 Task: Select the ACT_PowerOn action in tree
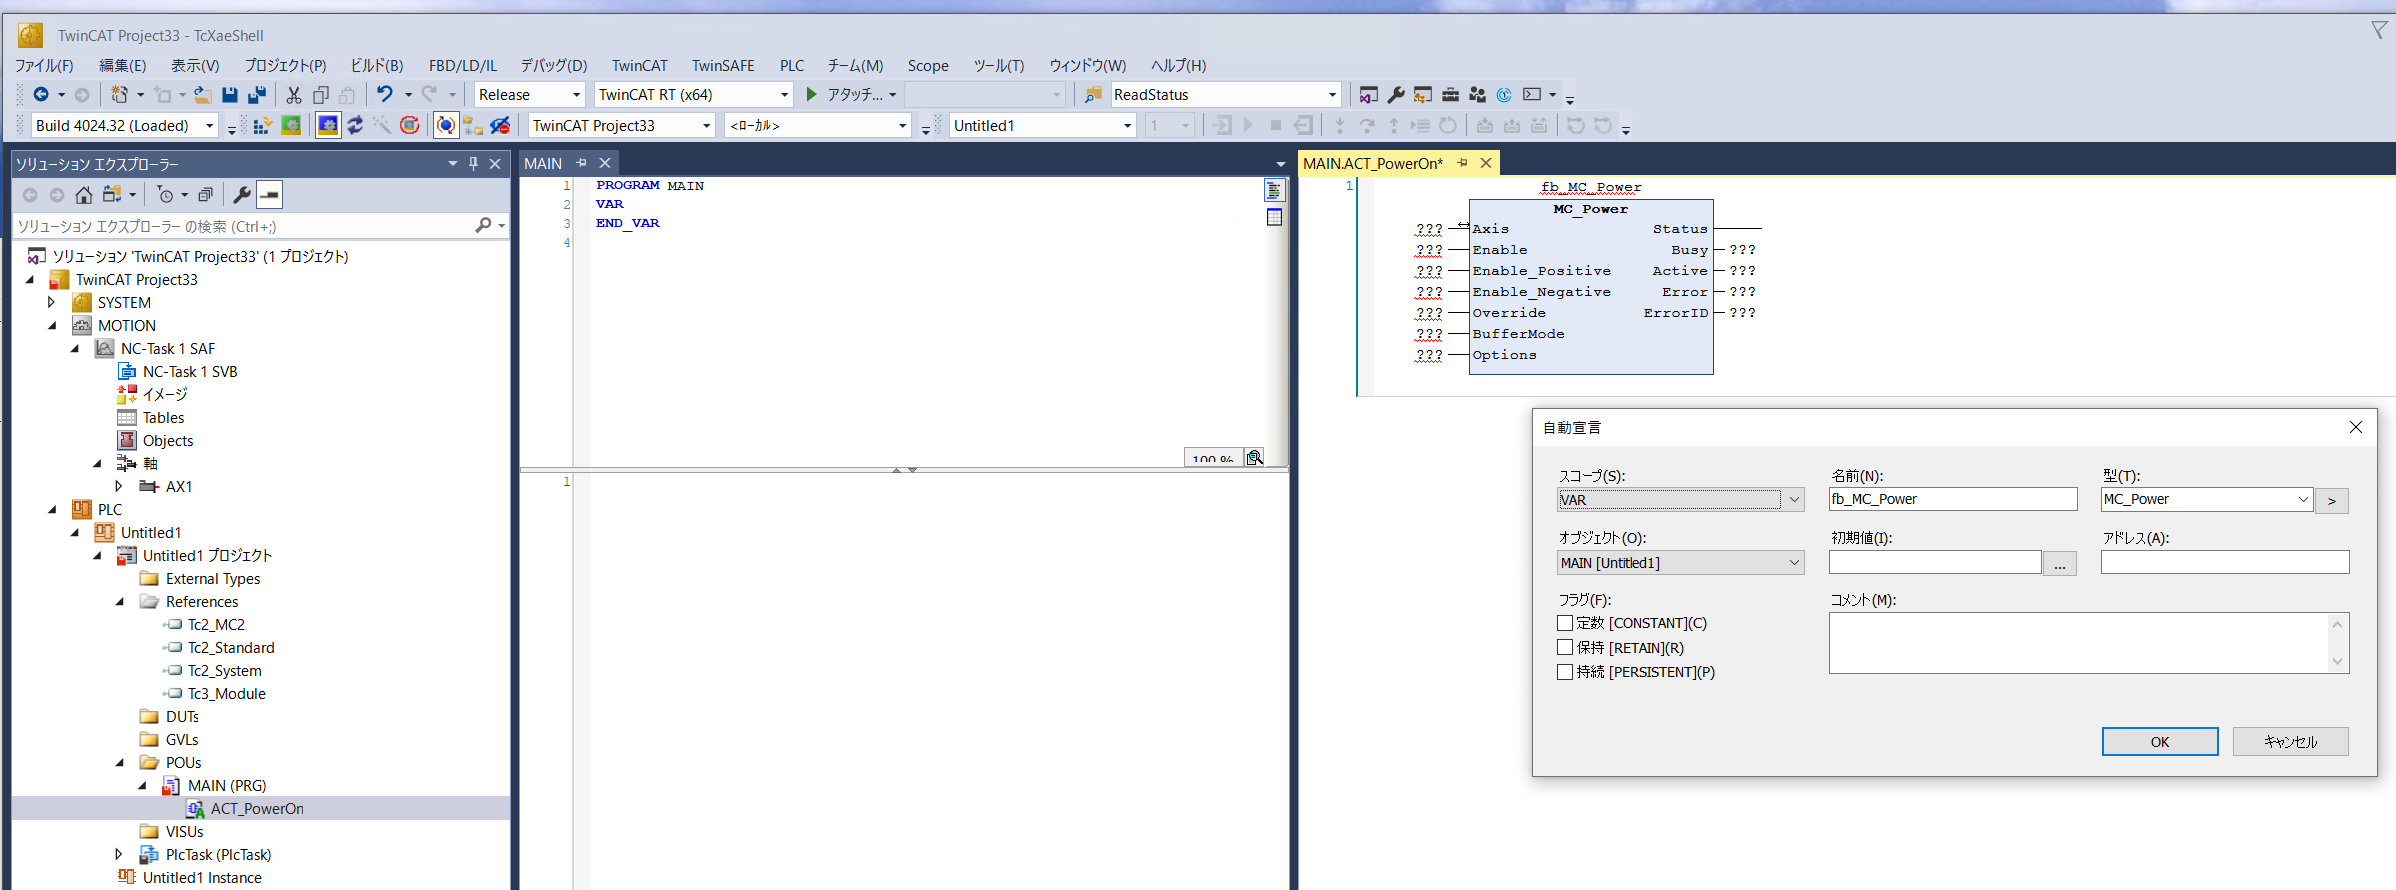coord(257,808)
